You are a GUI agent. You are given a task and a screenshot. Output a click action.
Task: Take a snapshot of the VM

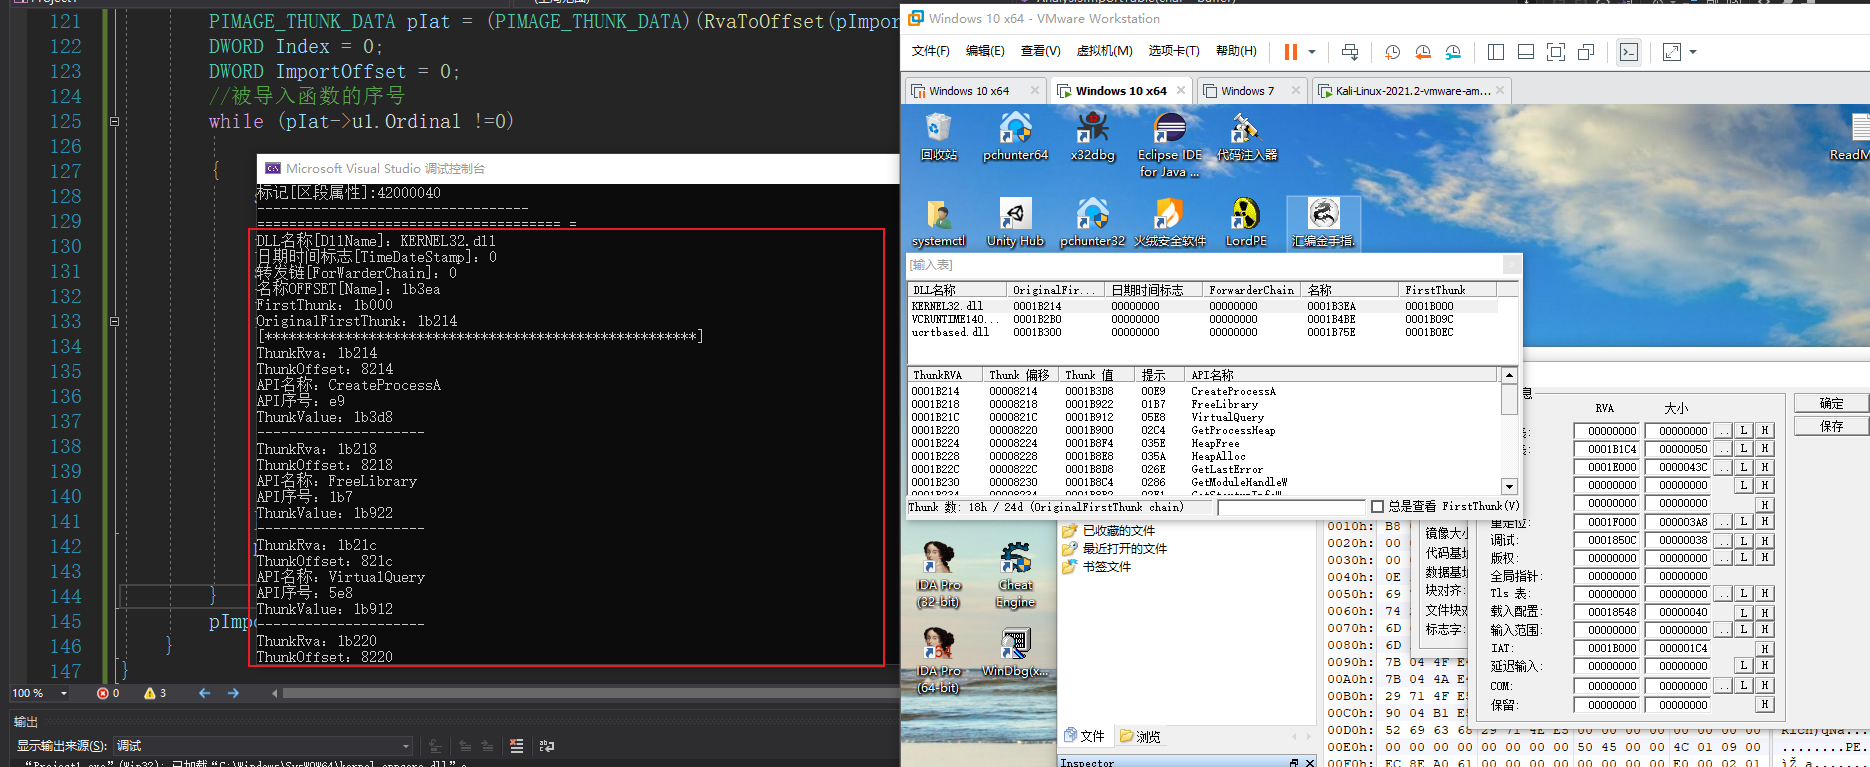(x=1392, y=52)
